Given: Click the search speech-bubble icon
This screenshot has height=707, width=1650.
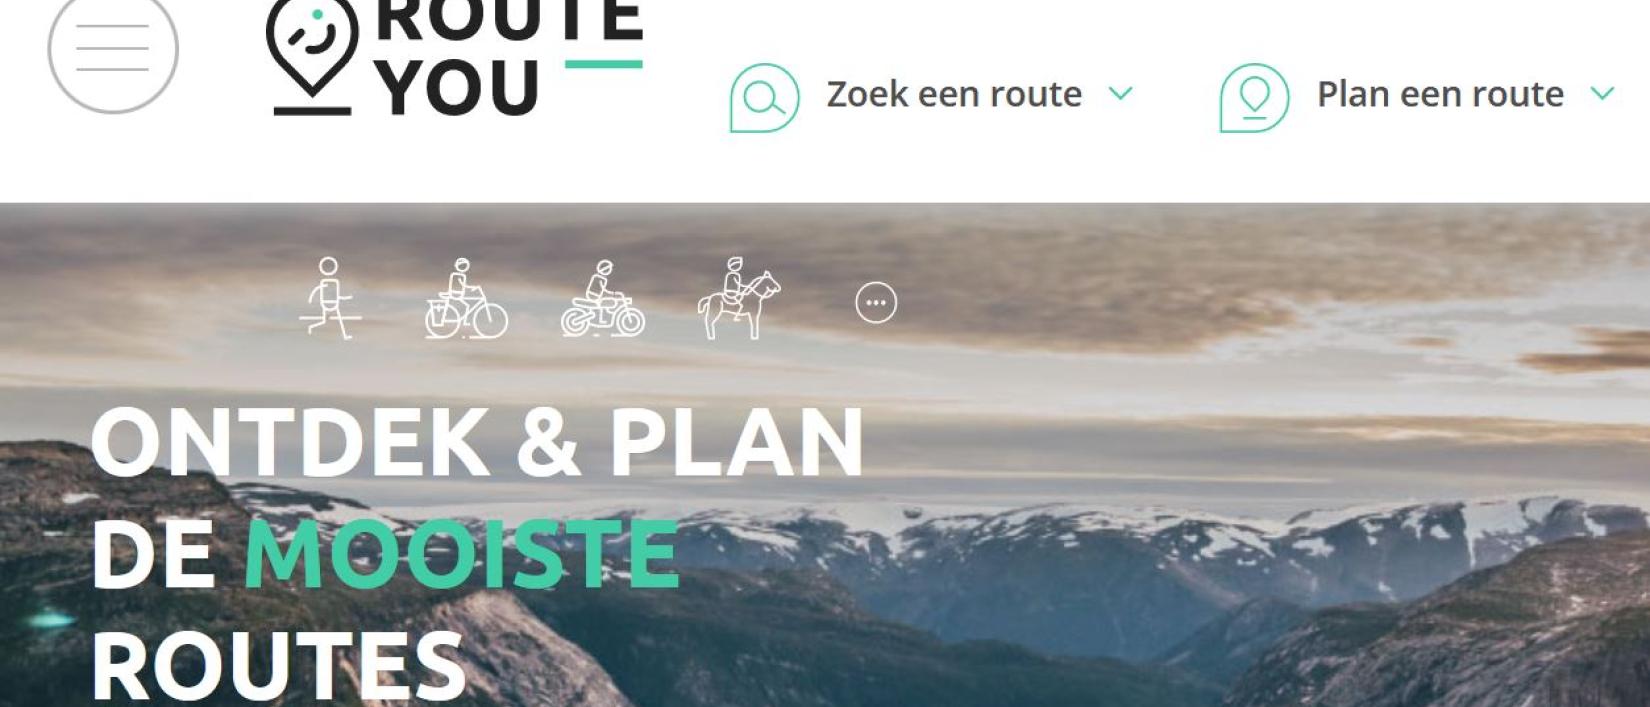Looking at the screenshot, I should (765, 98).
